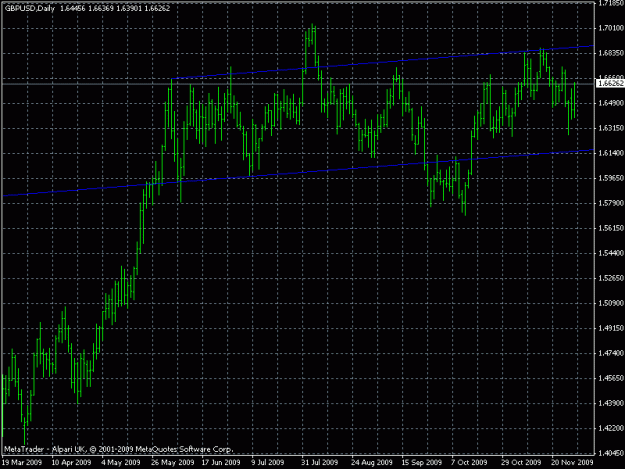The image size is (625, 469).
Task: Click the 20 Nov 2009 date label
Action: [572, 463]
